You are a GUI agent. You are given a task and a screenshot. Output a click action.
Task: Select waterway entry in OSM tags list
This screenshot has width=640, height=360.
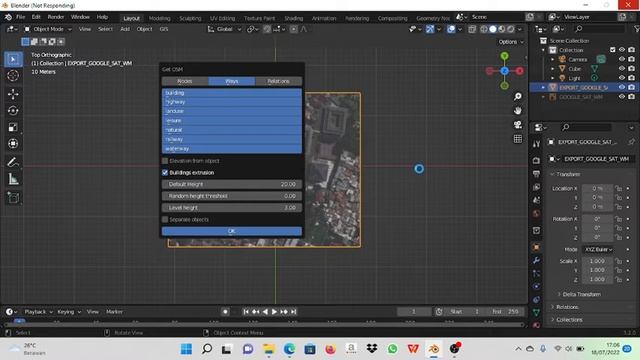point(232,149)
